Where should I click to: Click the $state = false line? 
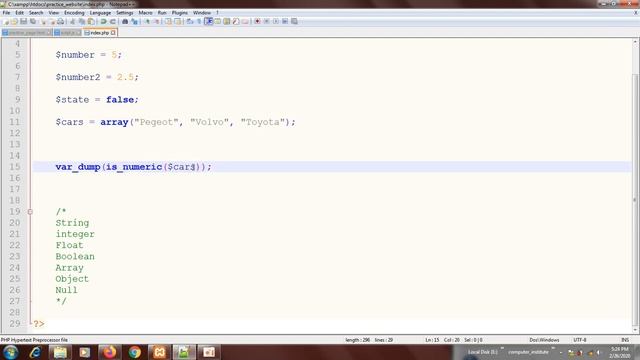pyautogui.click(x=97, y=100)
